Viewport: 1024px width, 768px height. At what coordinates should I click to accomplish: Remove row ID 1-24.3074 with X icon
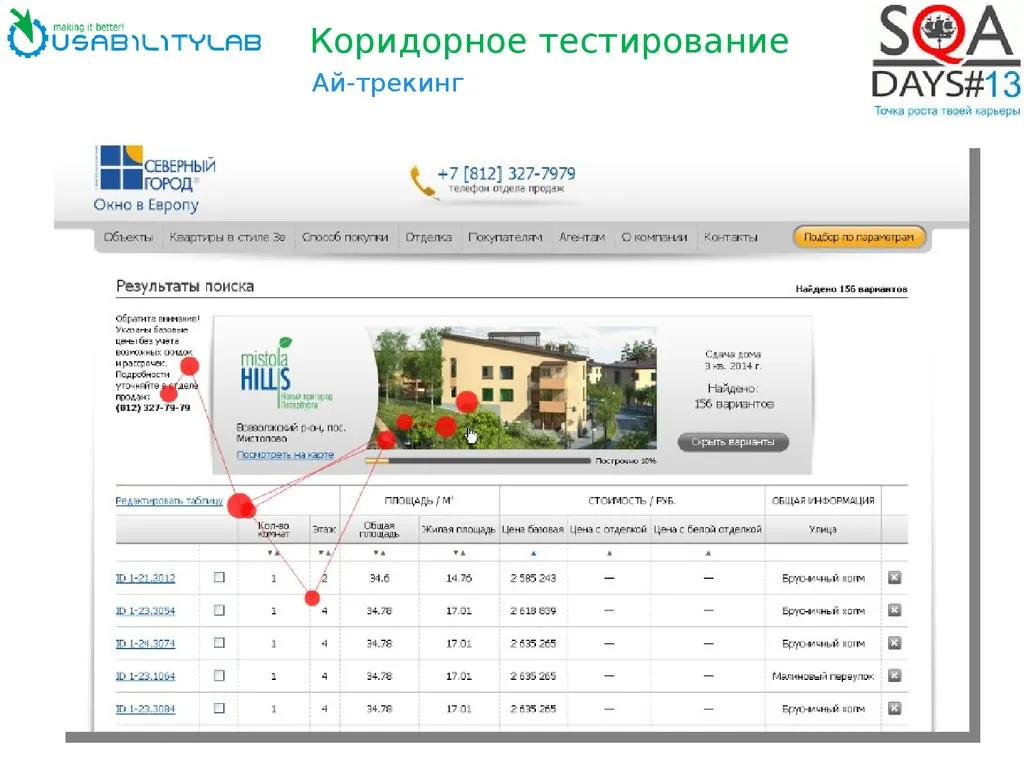(x=895, y=643)
